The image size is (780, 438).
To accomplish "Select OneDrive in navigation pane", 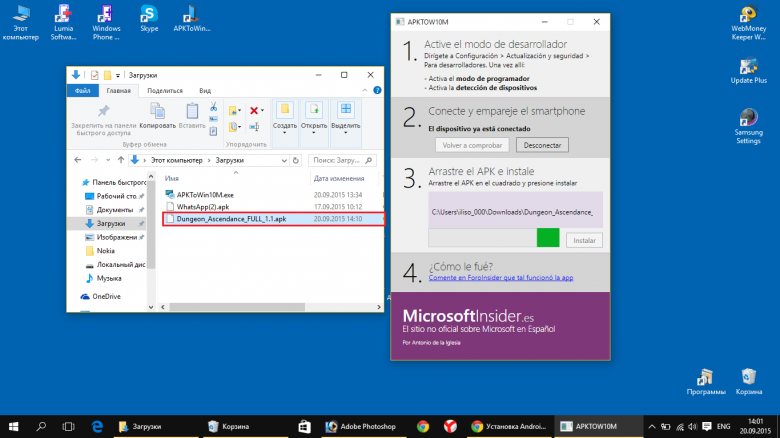I will (106, 297).
